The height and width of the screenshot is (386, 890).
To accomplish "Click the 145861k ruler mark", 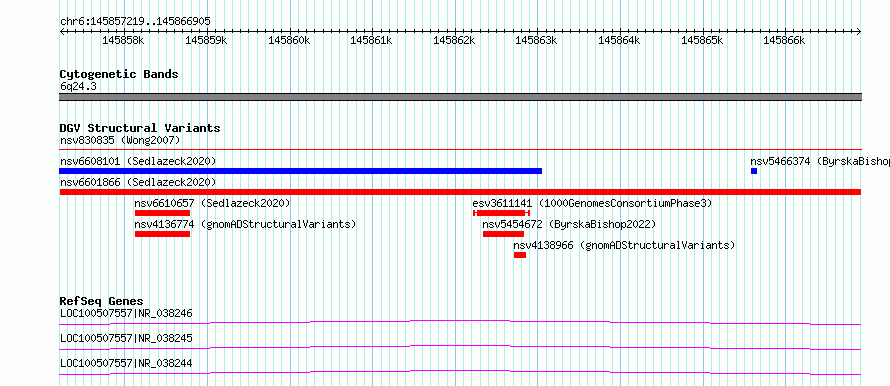I will [x=371, y=41].
